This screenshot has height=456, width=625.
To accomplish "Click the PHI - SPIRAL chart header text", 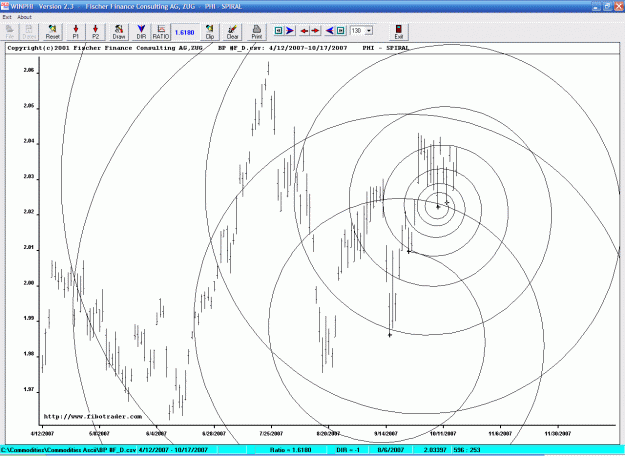I will [x=386, y=48].
